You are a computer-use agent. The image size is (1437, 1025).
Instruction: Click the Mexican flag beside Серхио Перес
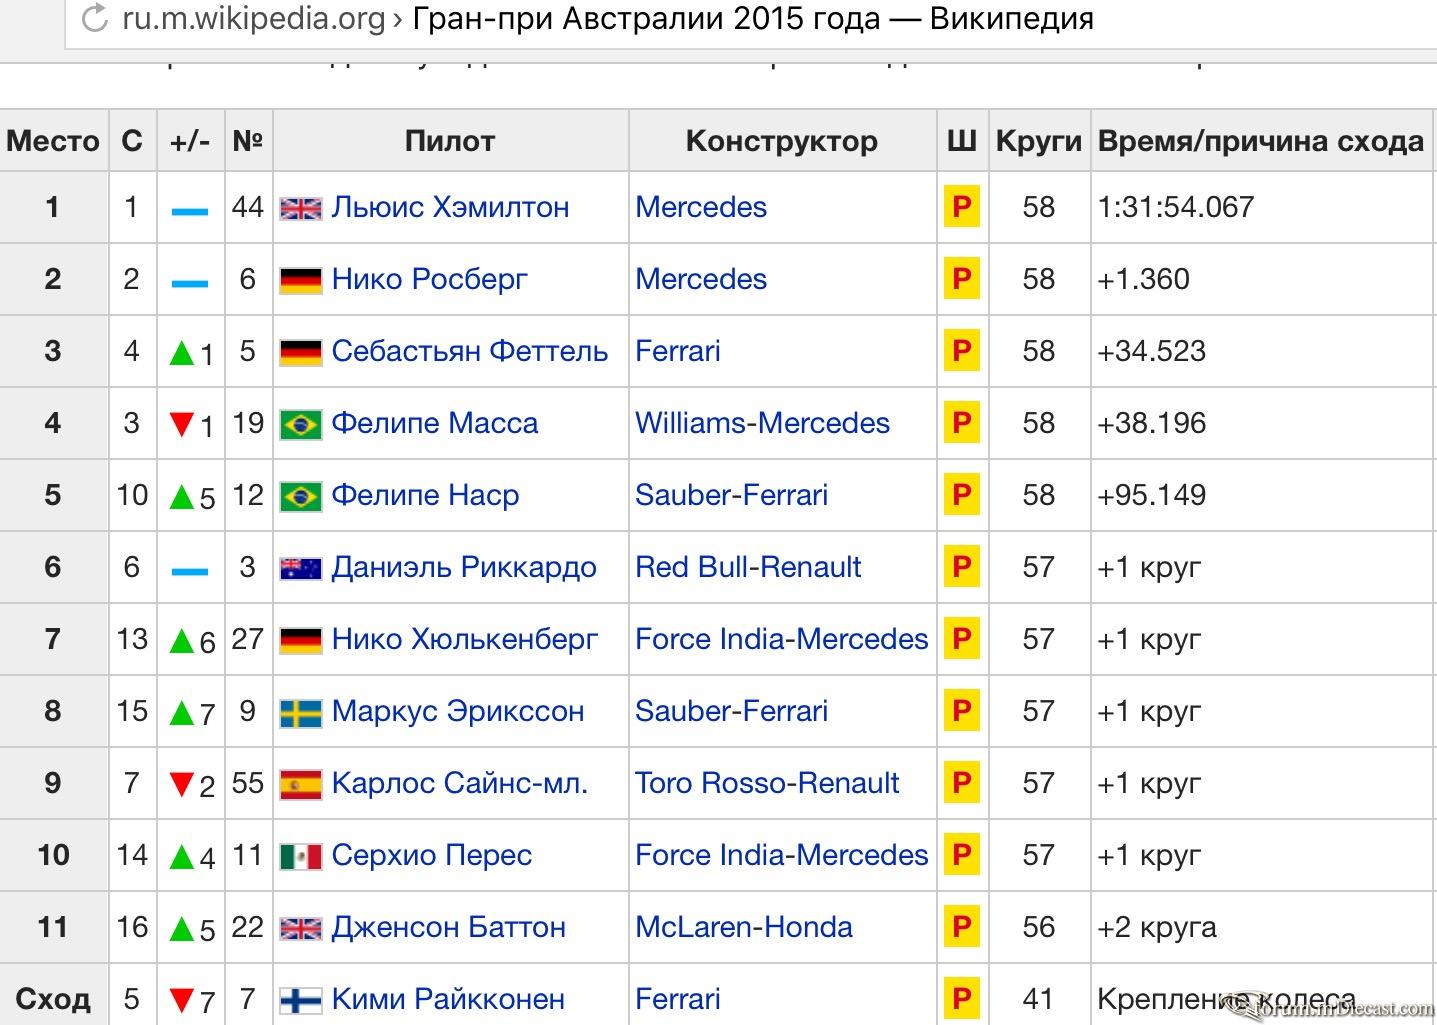300,856
